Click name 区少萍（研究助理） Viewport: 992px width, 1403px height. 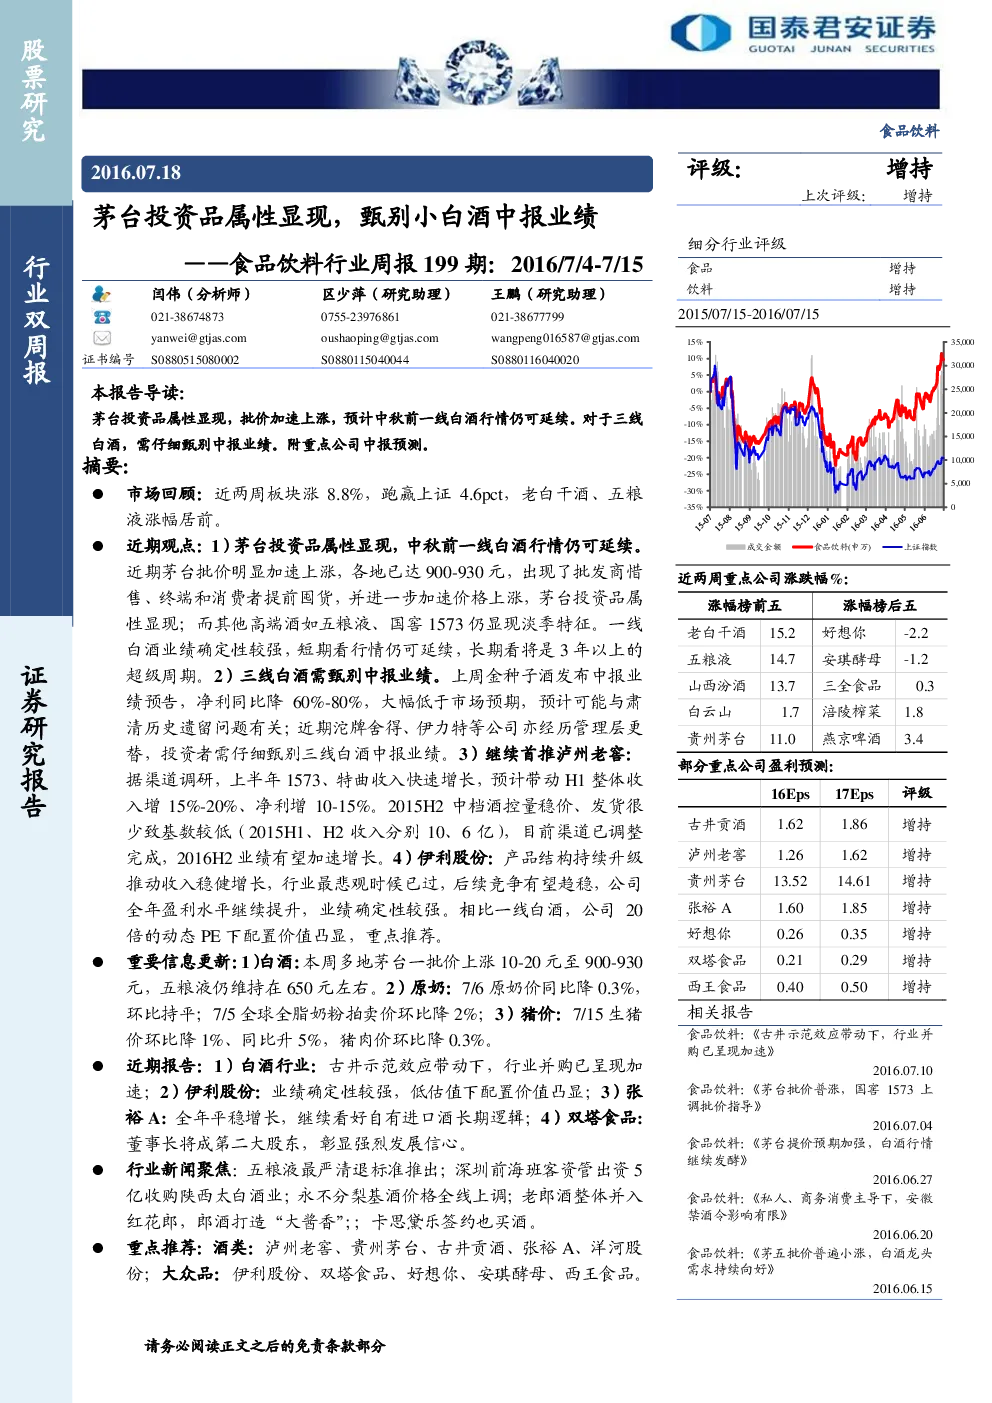coord(386,294)
